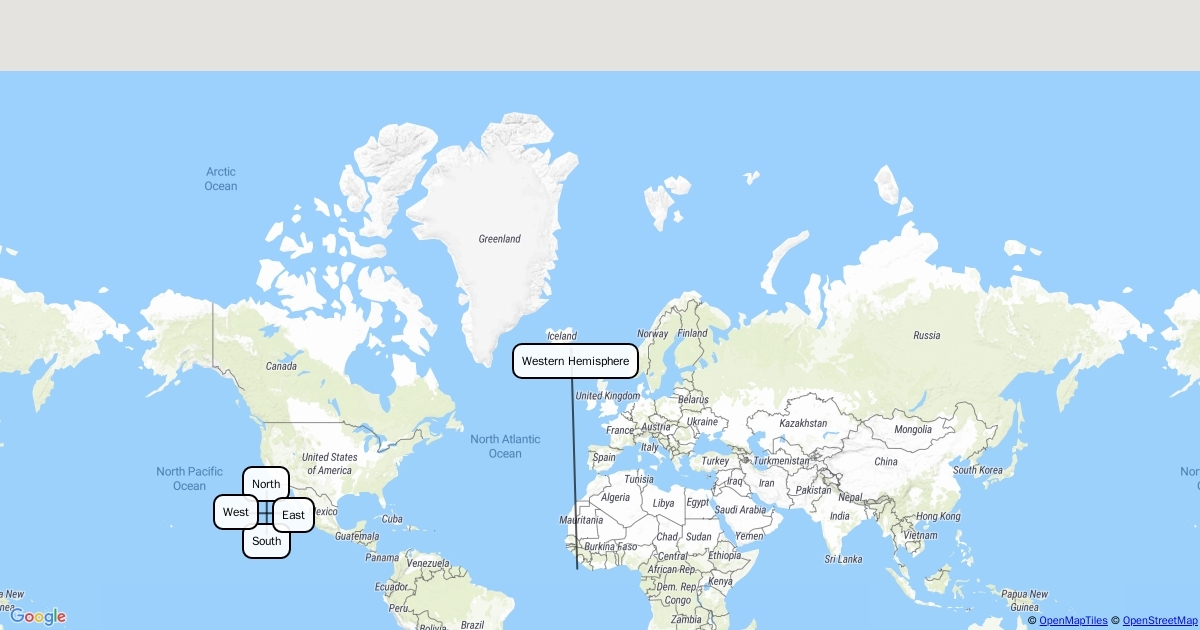Click the grid square between the direction labels

pyautogui.click(x=265, y=513)
